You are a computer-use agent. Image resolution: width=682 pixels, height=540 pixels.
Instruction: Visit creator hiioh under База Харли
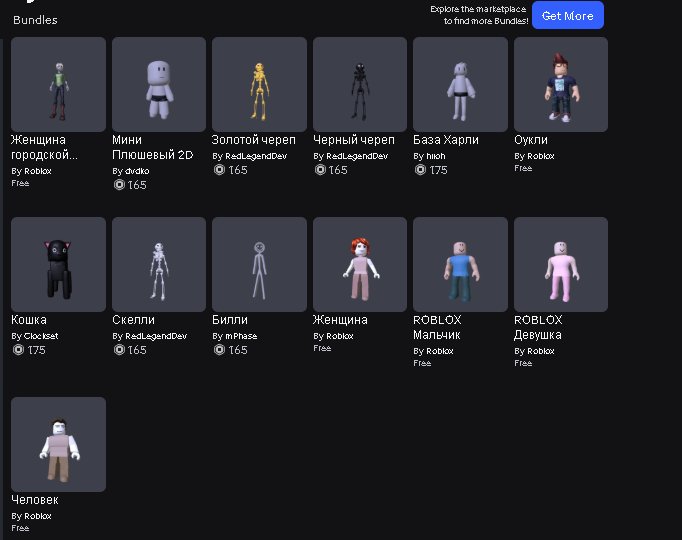(x=435, y=156)
